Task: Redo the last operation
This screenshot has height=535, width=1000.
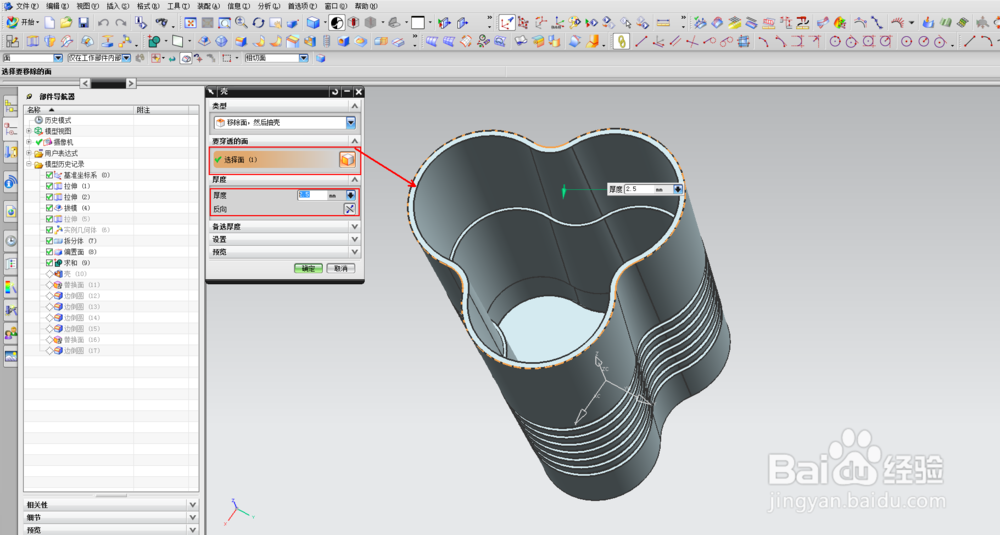Action: coord(121,23)
